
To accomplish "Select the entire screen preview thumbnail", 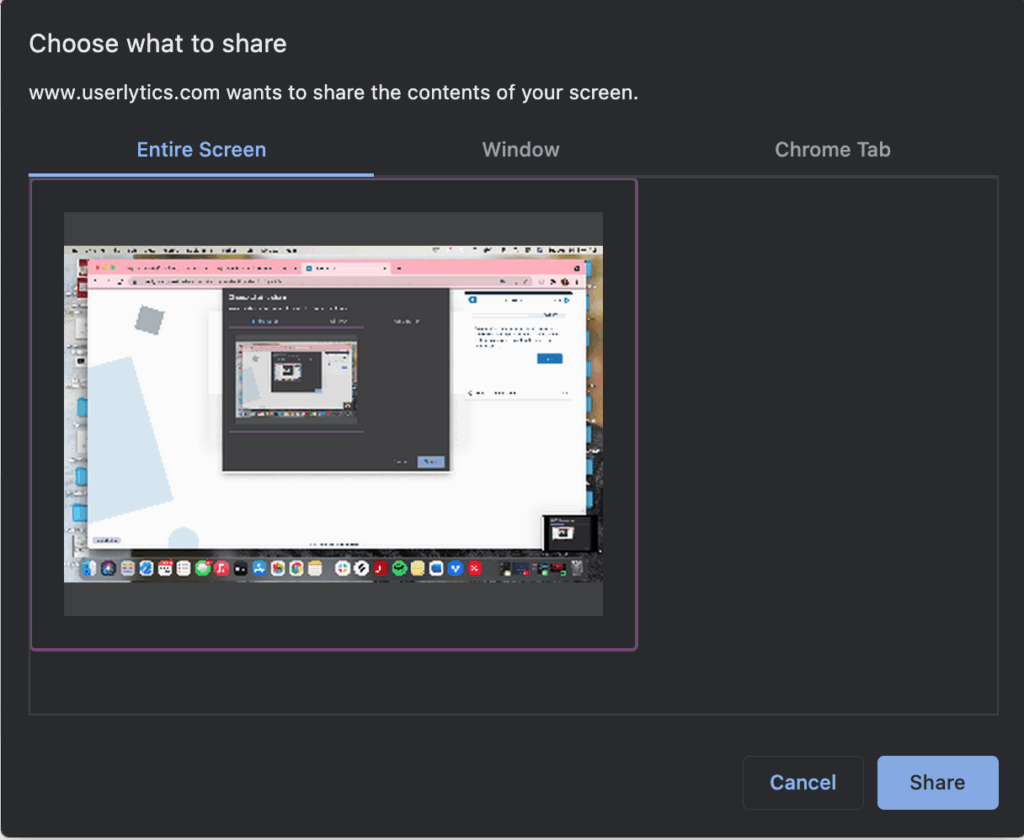I will pyautogui.click(x=333, y=412).
